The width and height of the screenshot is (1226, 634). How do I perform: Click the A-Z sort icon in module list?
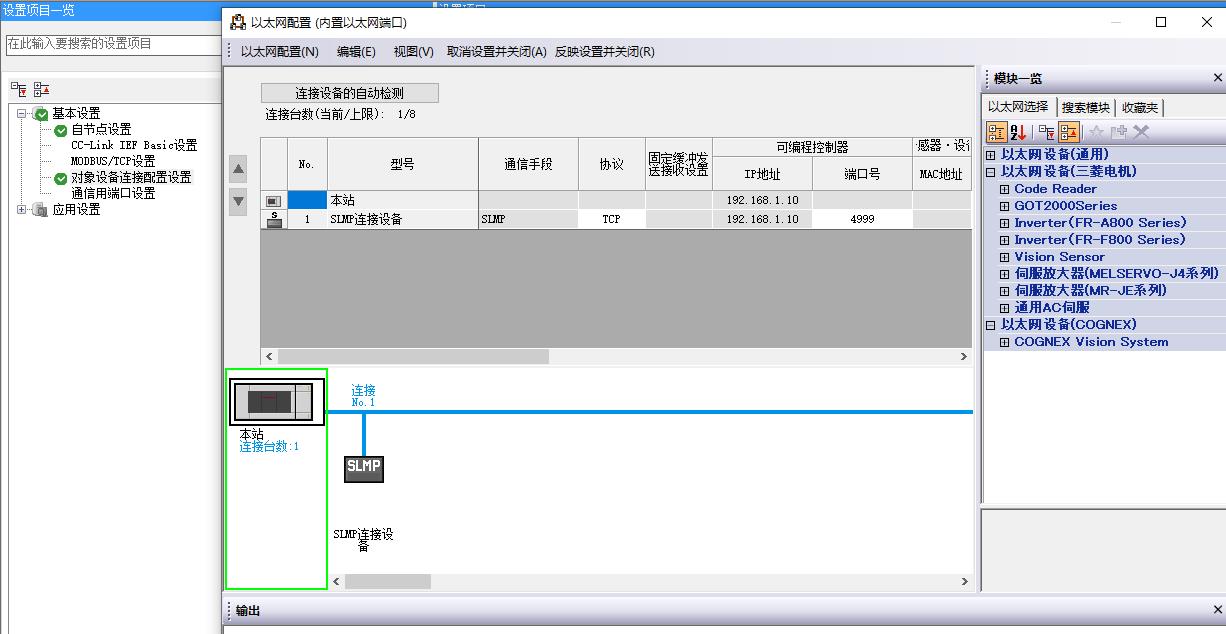point(1019,132)
